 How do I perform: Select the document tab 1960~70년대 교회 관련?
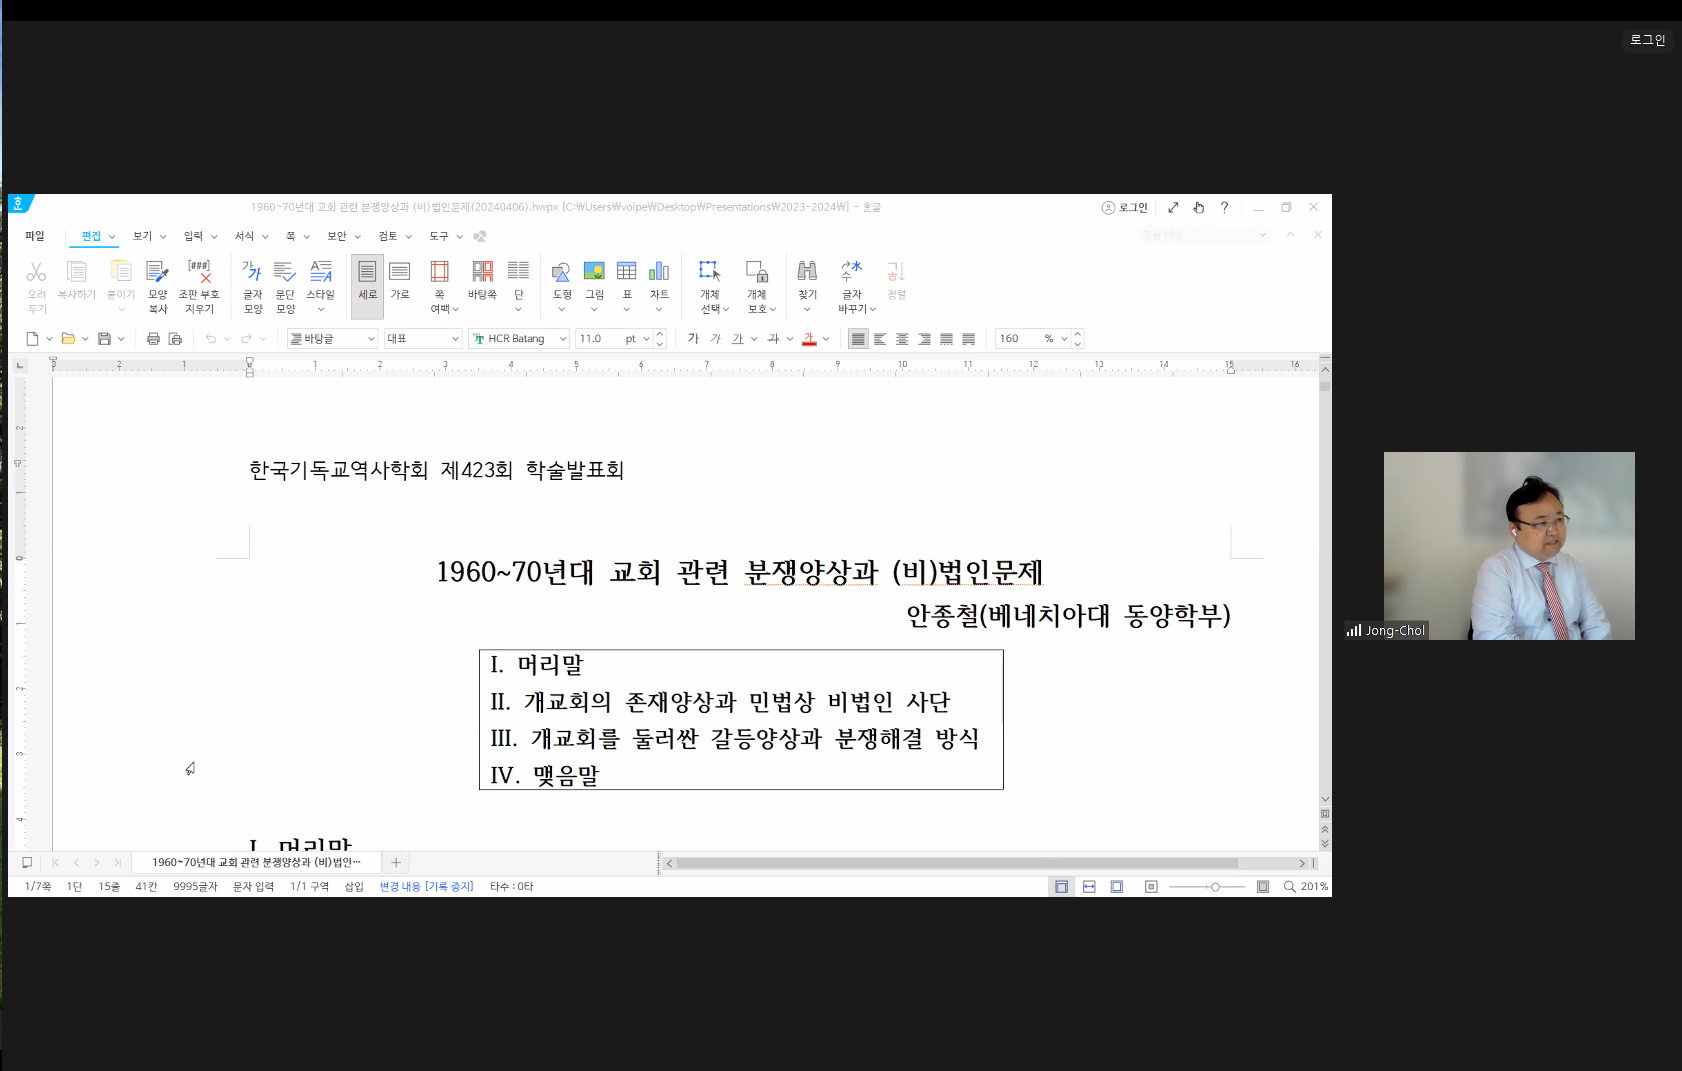tap(256, 862)
